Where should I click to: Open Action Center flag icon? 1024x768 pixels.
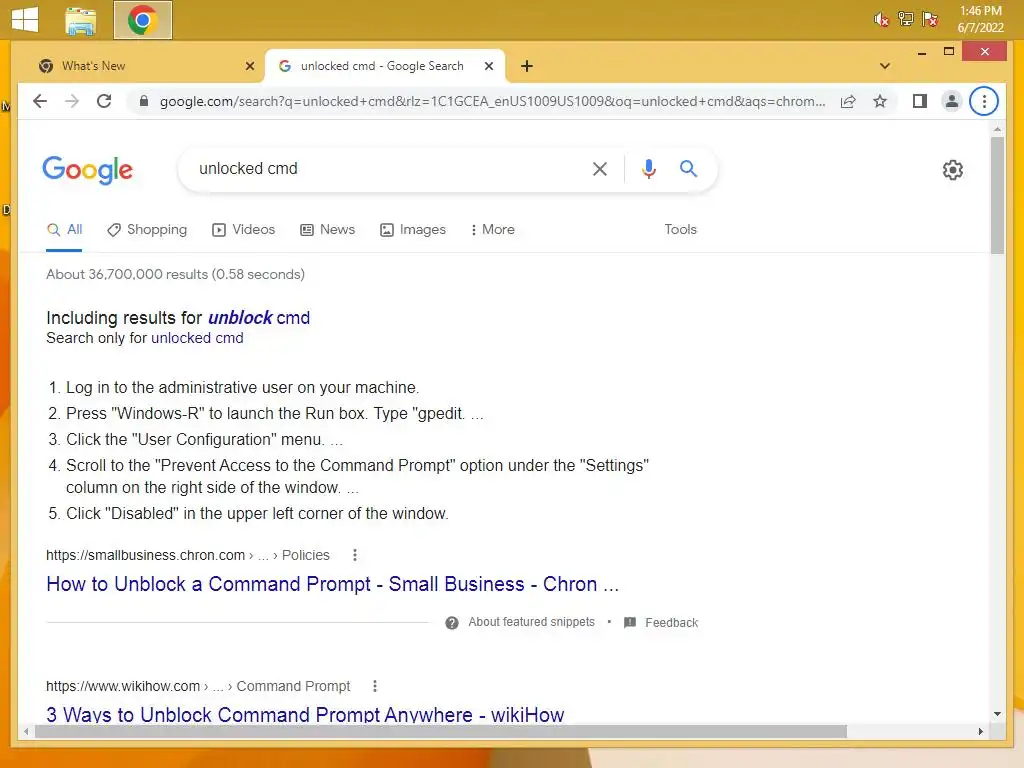(930, 19)
